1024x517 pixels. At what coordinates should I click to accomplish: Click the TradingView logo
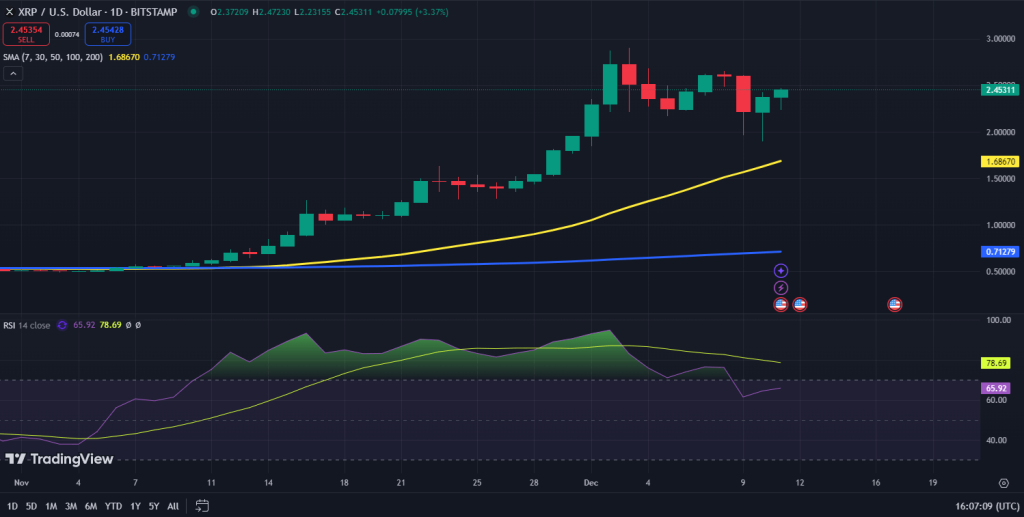click(x=59, y=459)
